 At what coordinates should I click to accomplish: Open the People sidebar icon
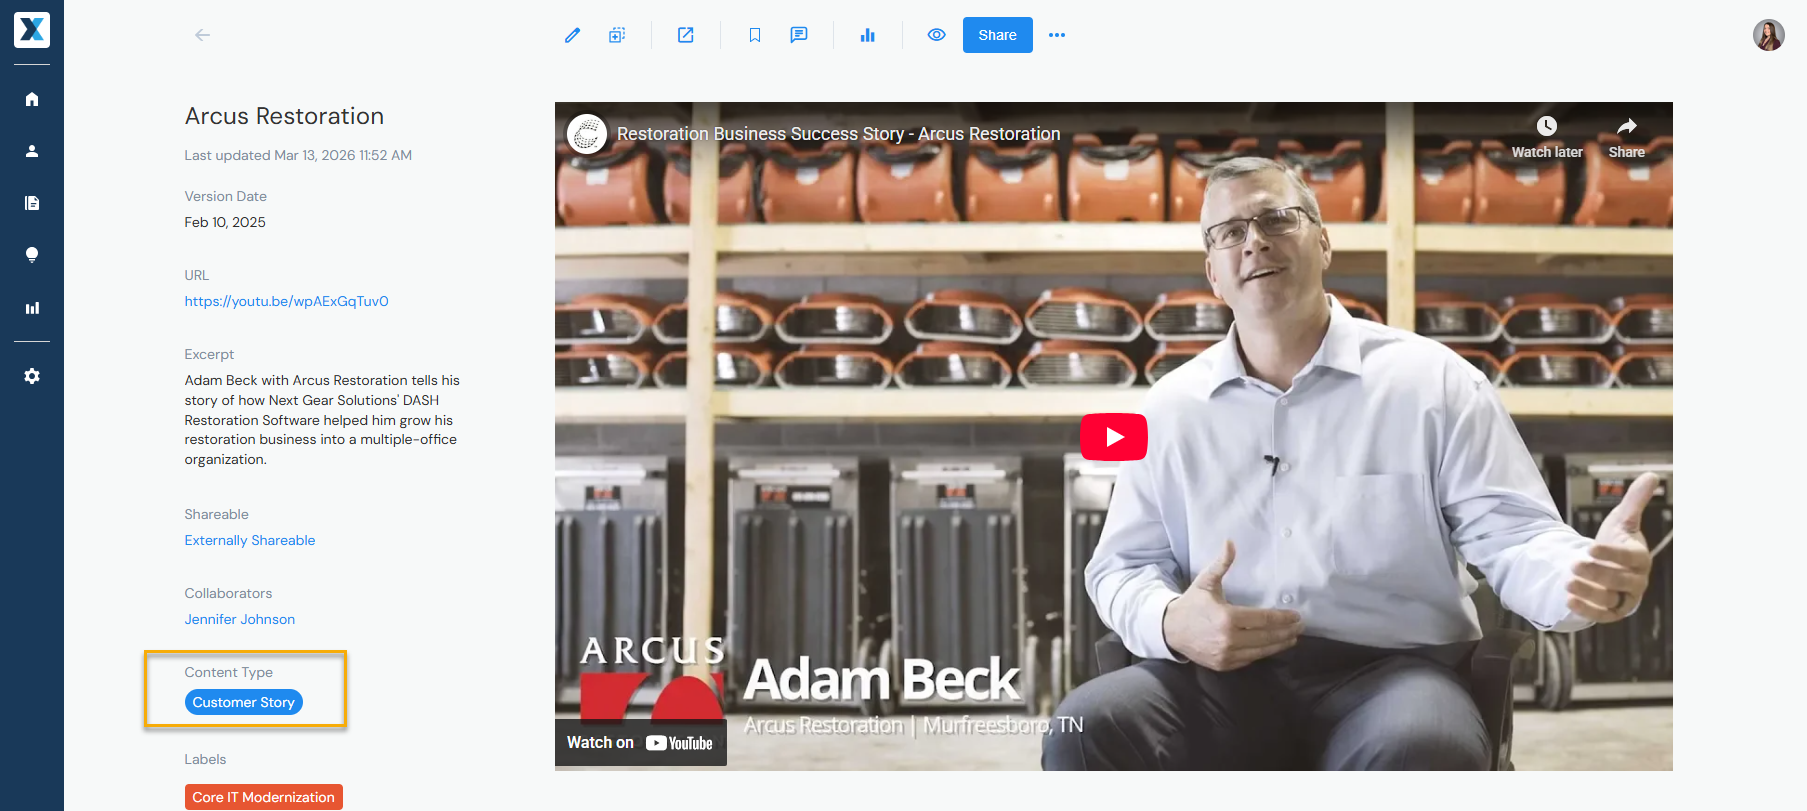coord(32,151)
